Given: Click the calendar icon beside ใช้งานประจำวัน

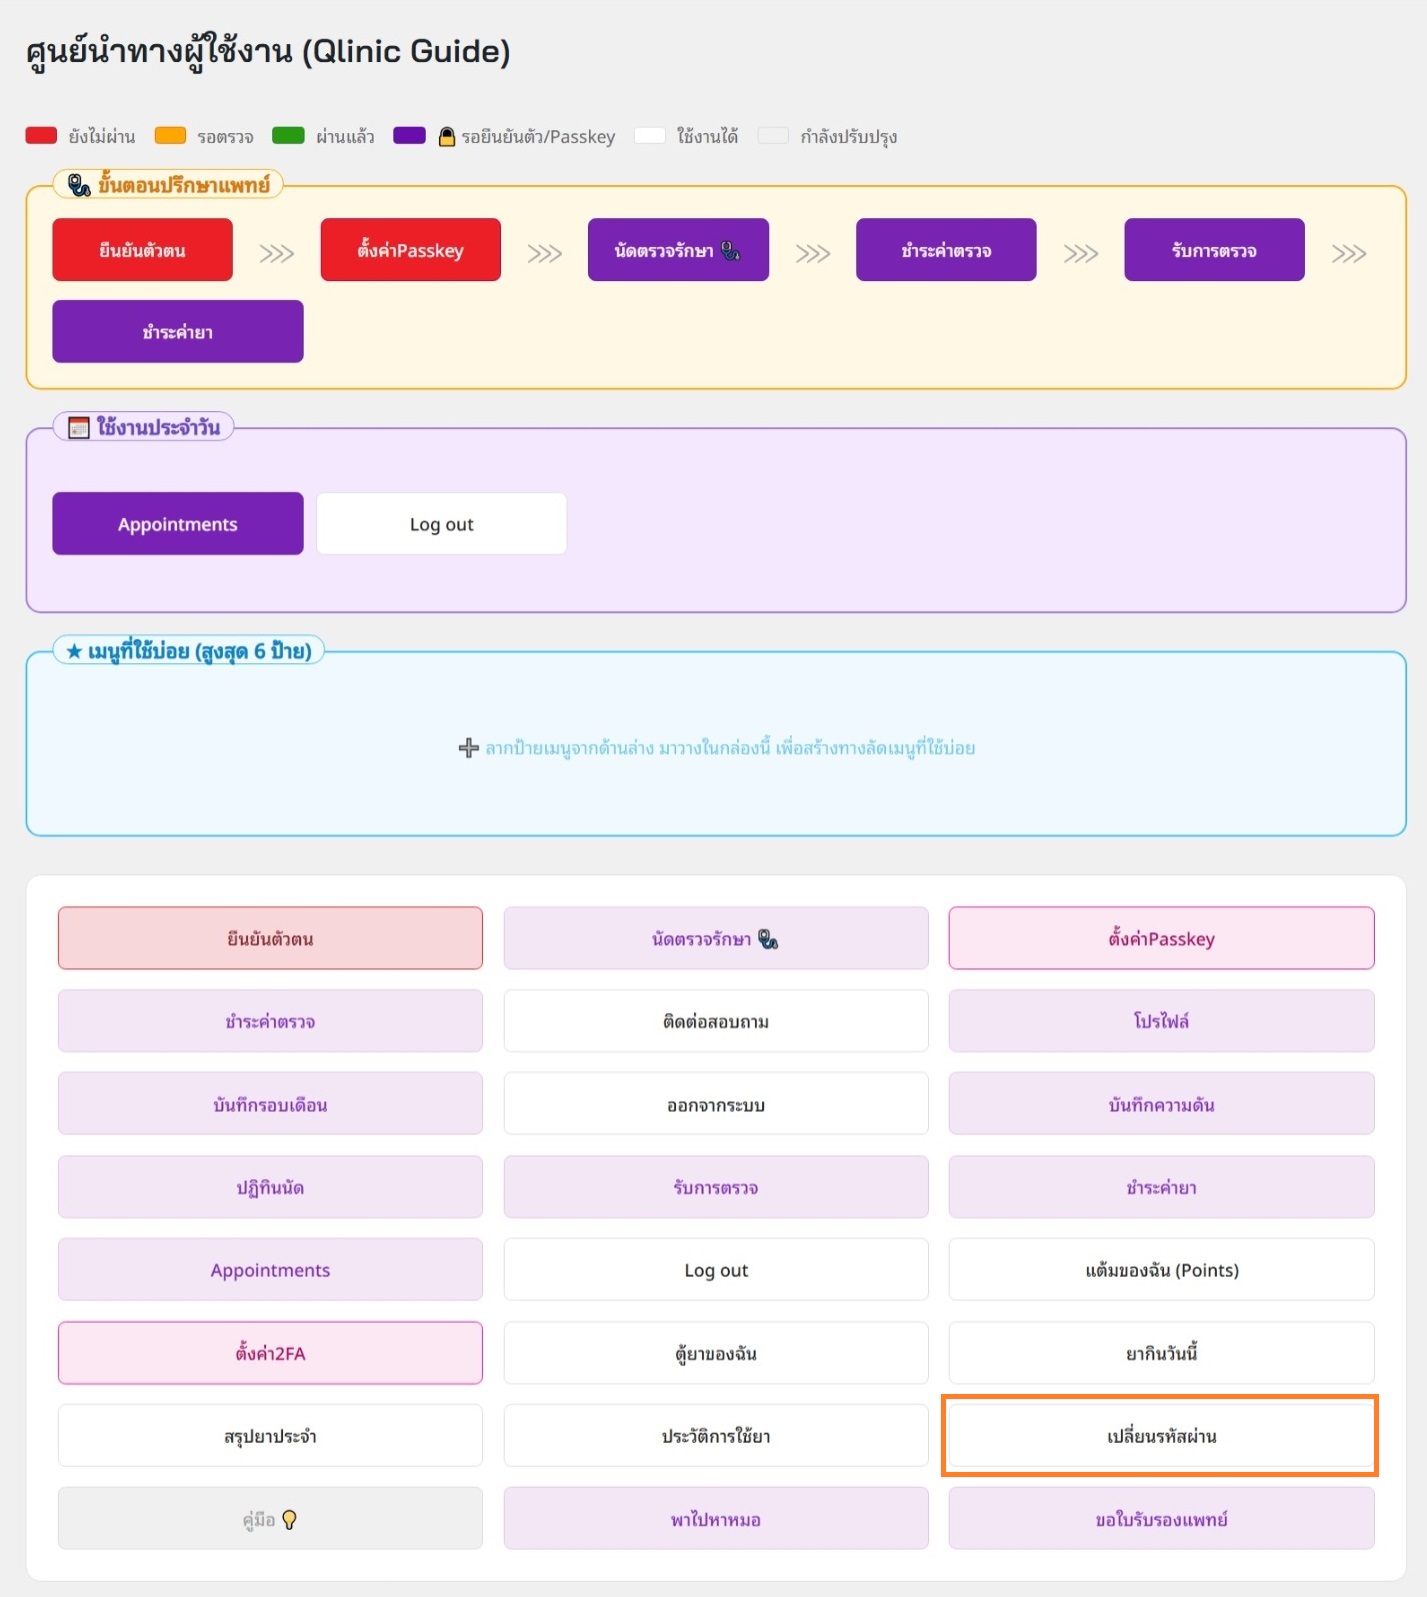Looking at the screenshot, I should click(78, 428).
